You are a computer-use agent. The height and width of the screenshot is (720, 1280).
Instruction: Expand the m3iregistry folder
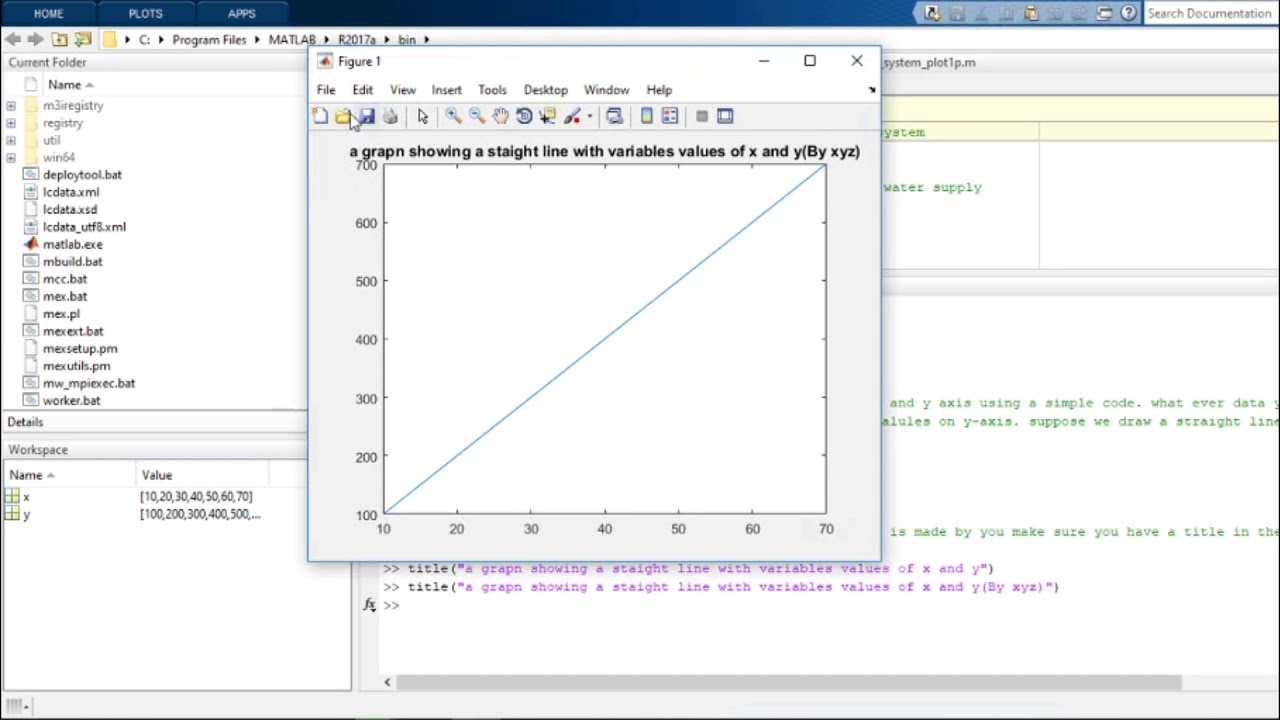point(11,106)
